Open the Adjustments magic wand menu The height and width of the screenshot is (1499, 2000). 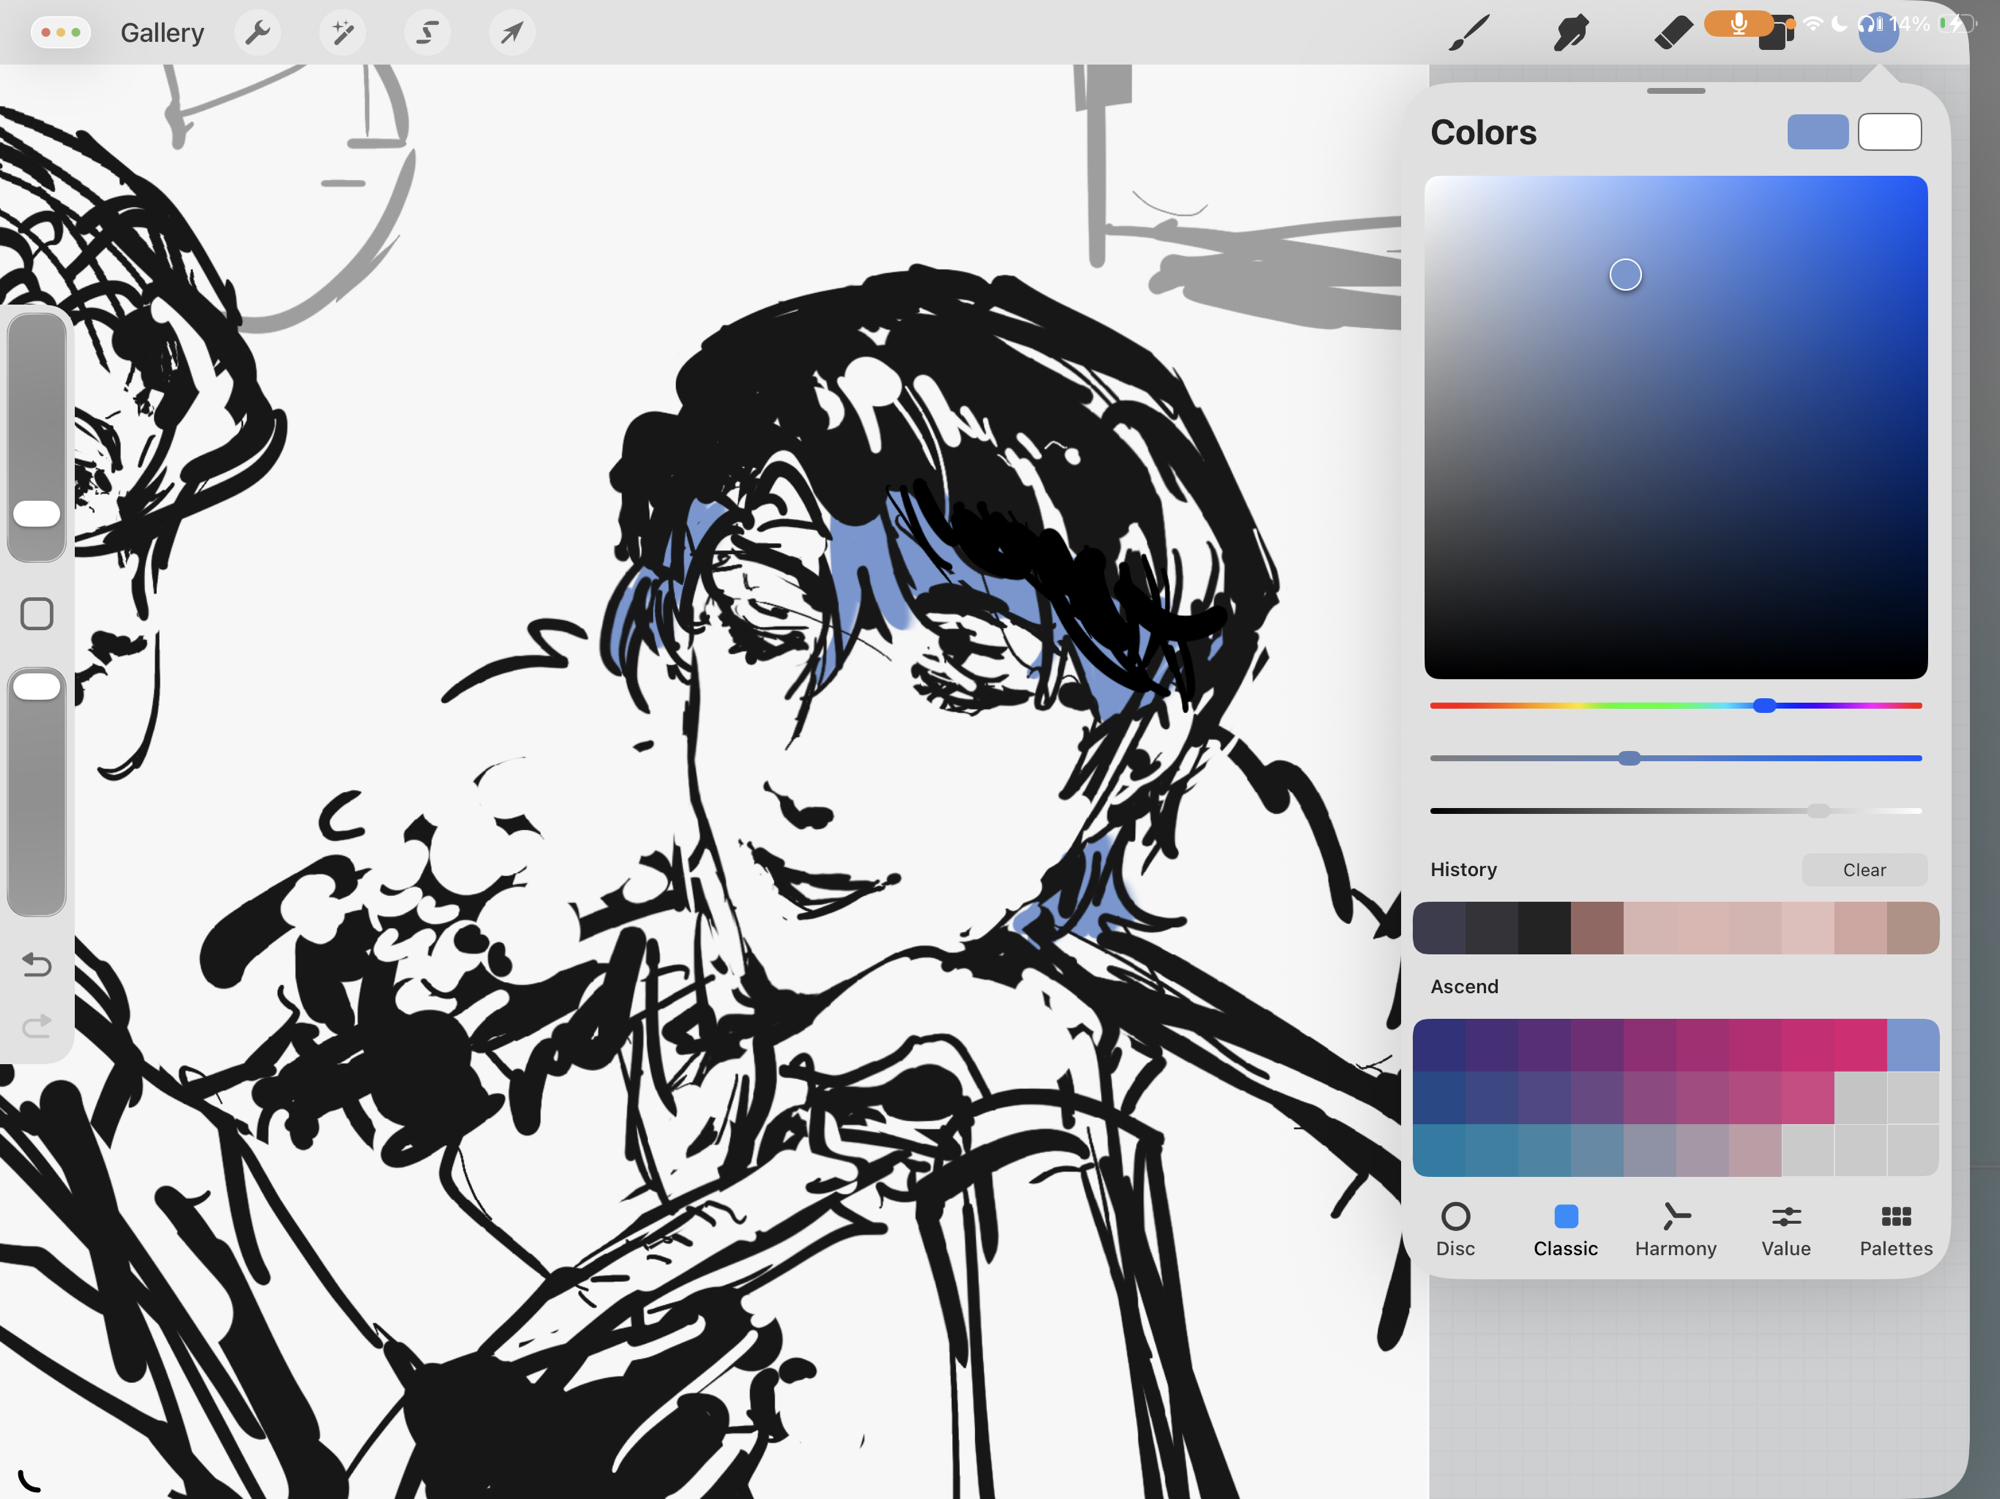[343, 33]
